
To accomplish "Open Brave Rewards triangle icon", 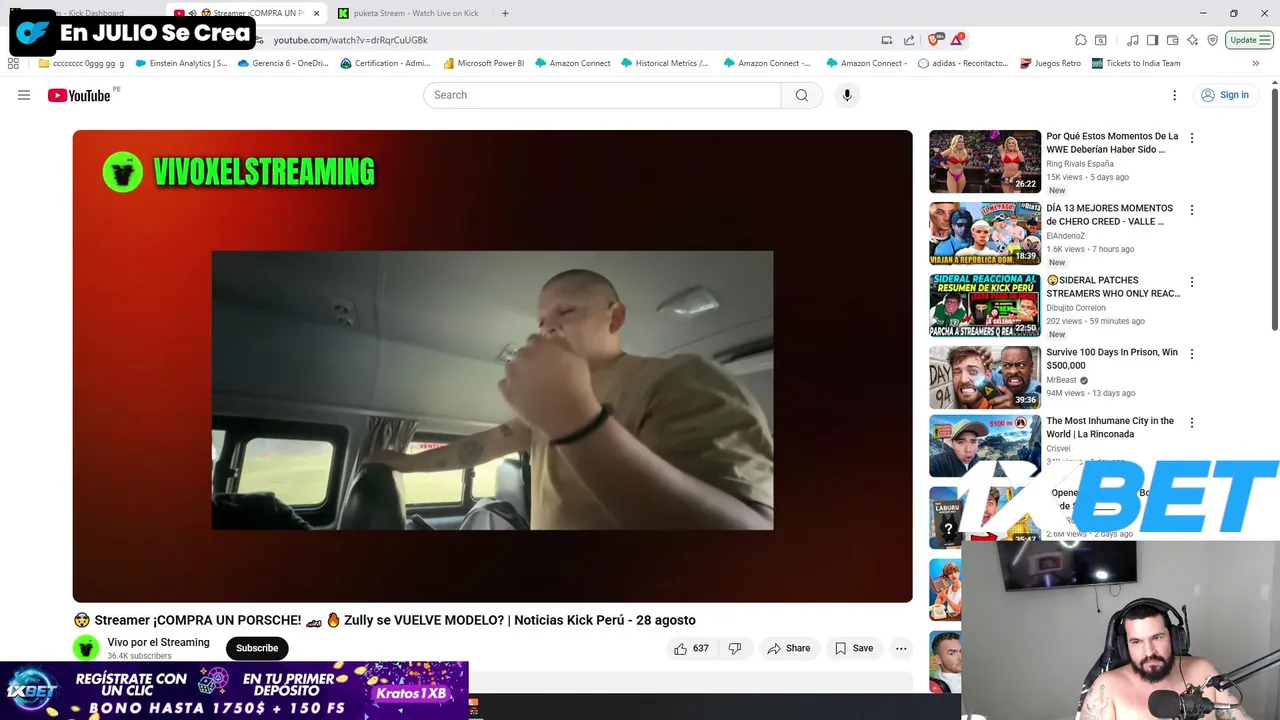I will (957, 40).
